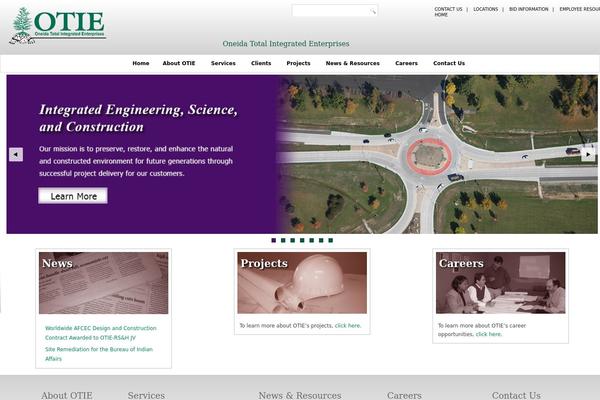Click the Careers meeting thumbnail
This screenshot has height=400, width=600.
501,283
